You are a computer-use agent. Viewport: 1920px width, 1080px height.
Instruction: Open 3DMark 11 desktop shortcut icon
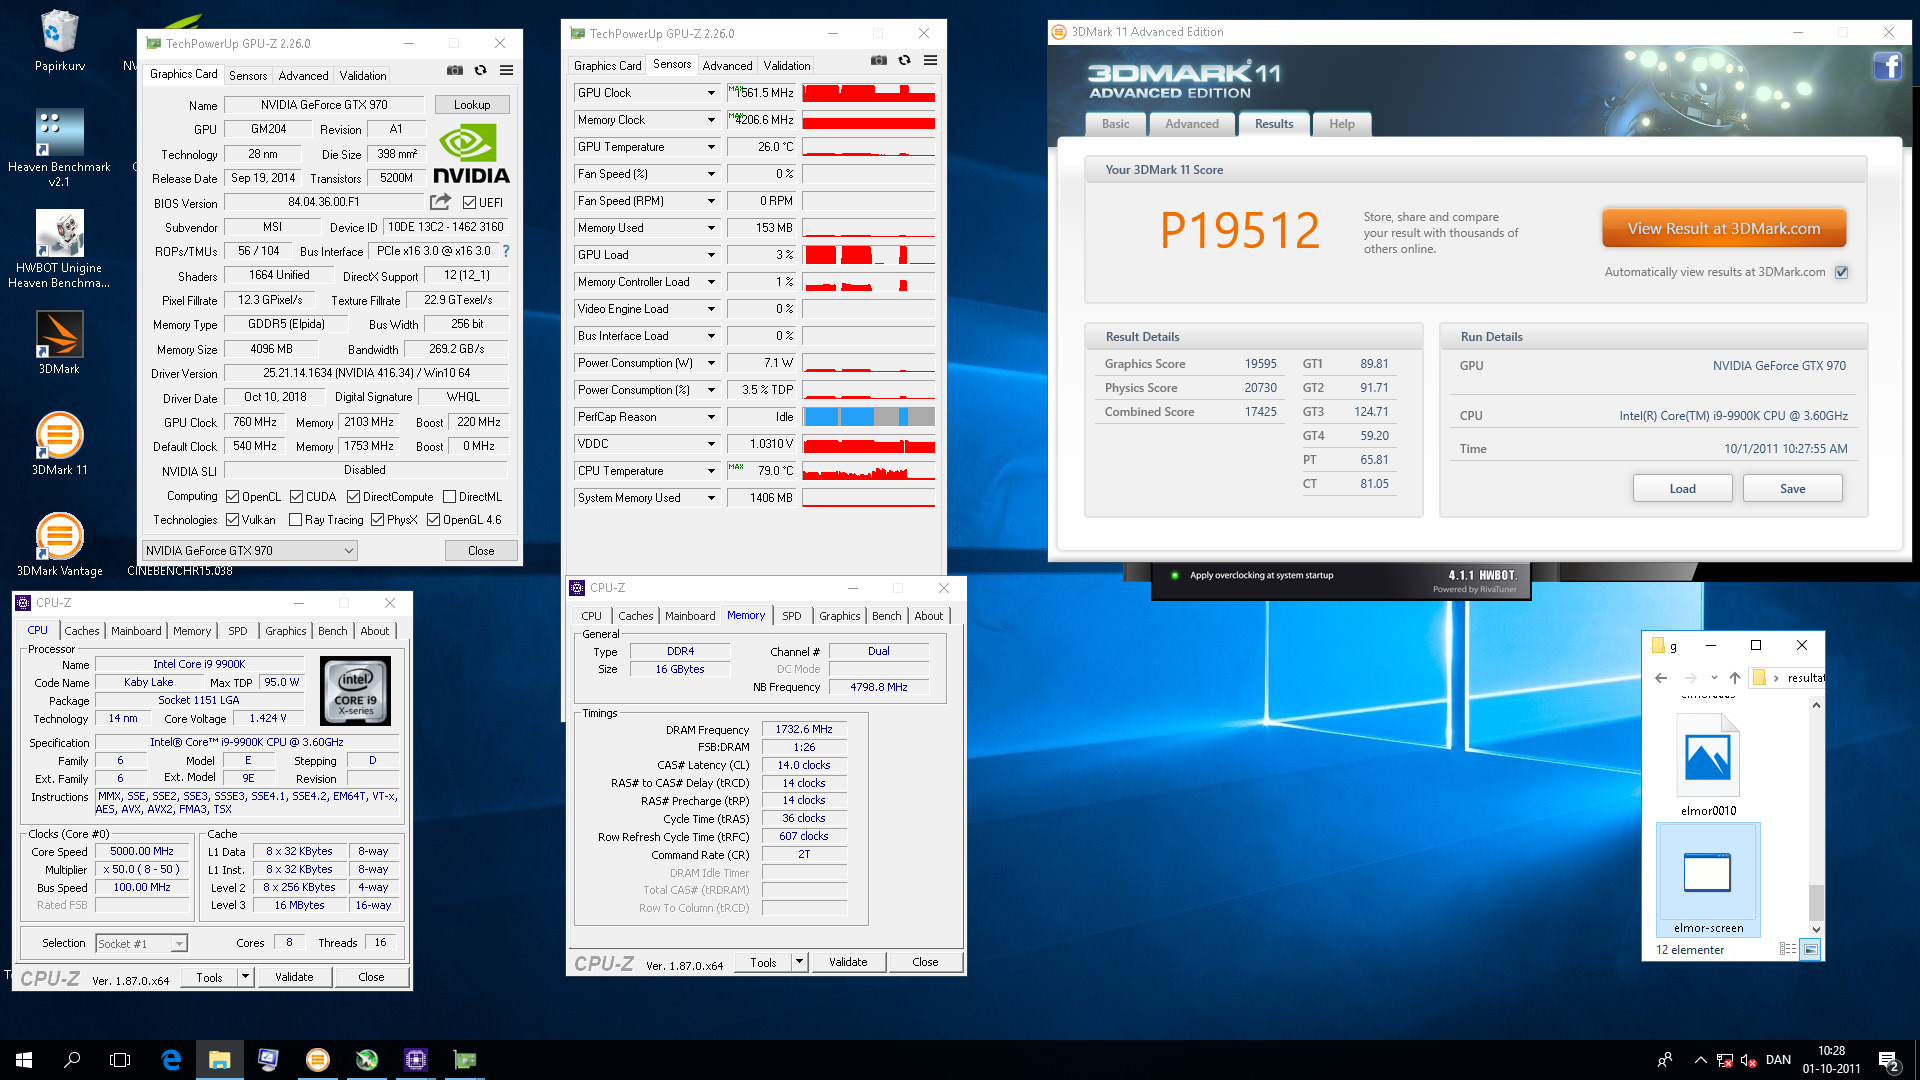[x=59, y=443]
